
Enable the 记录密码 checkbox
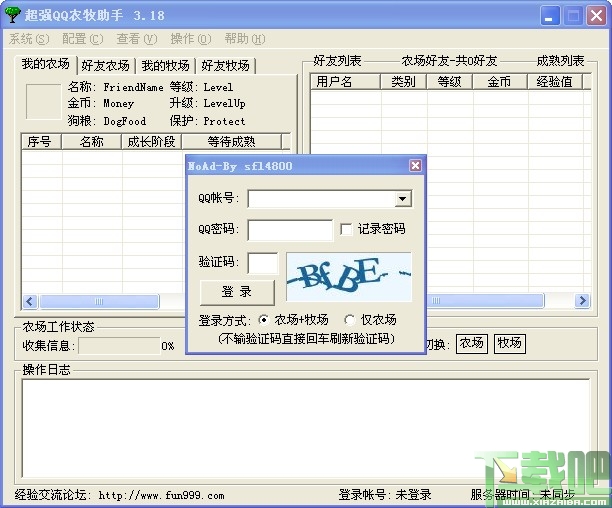[x=346, y=229]
